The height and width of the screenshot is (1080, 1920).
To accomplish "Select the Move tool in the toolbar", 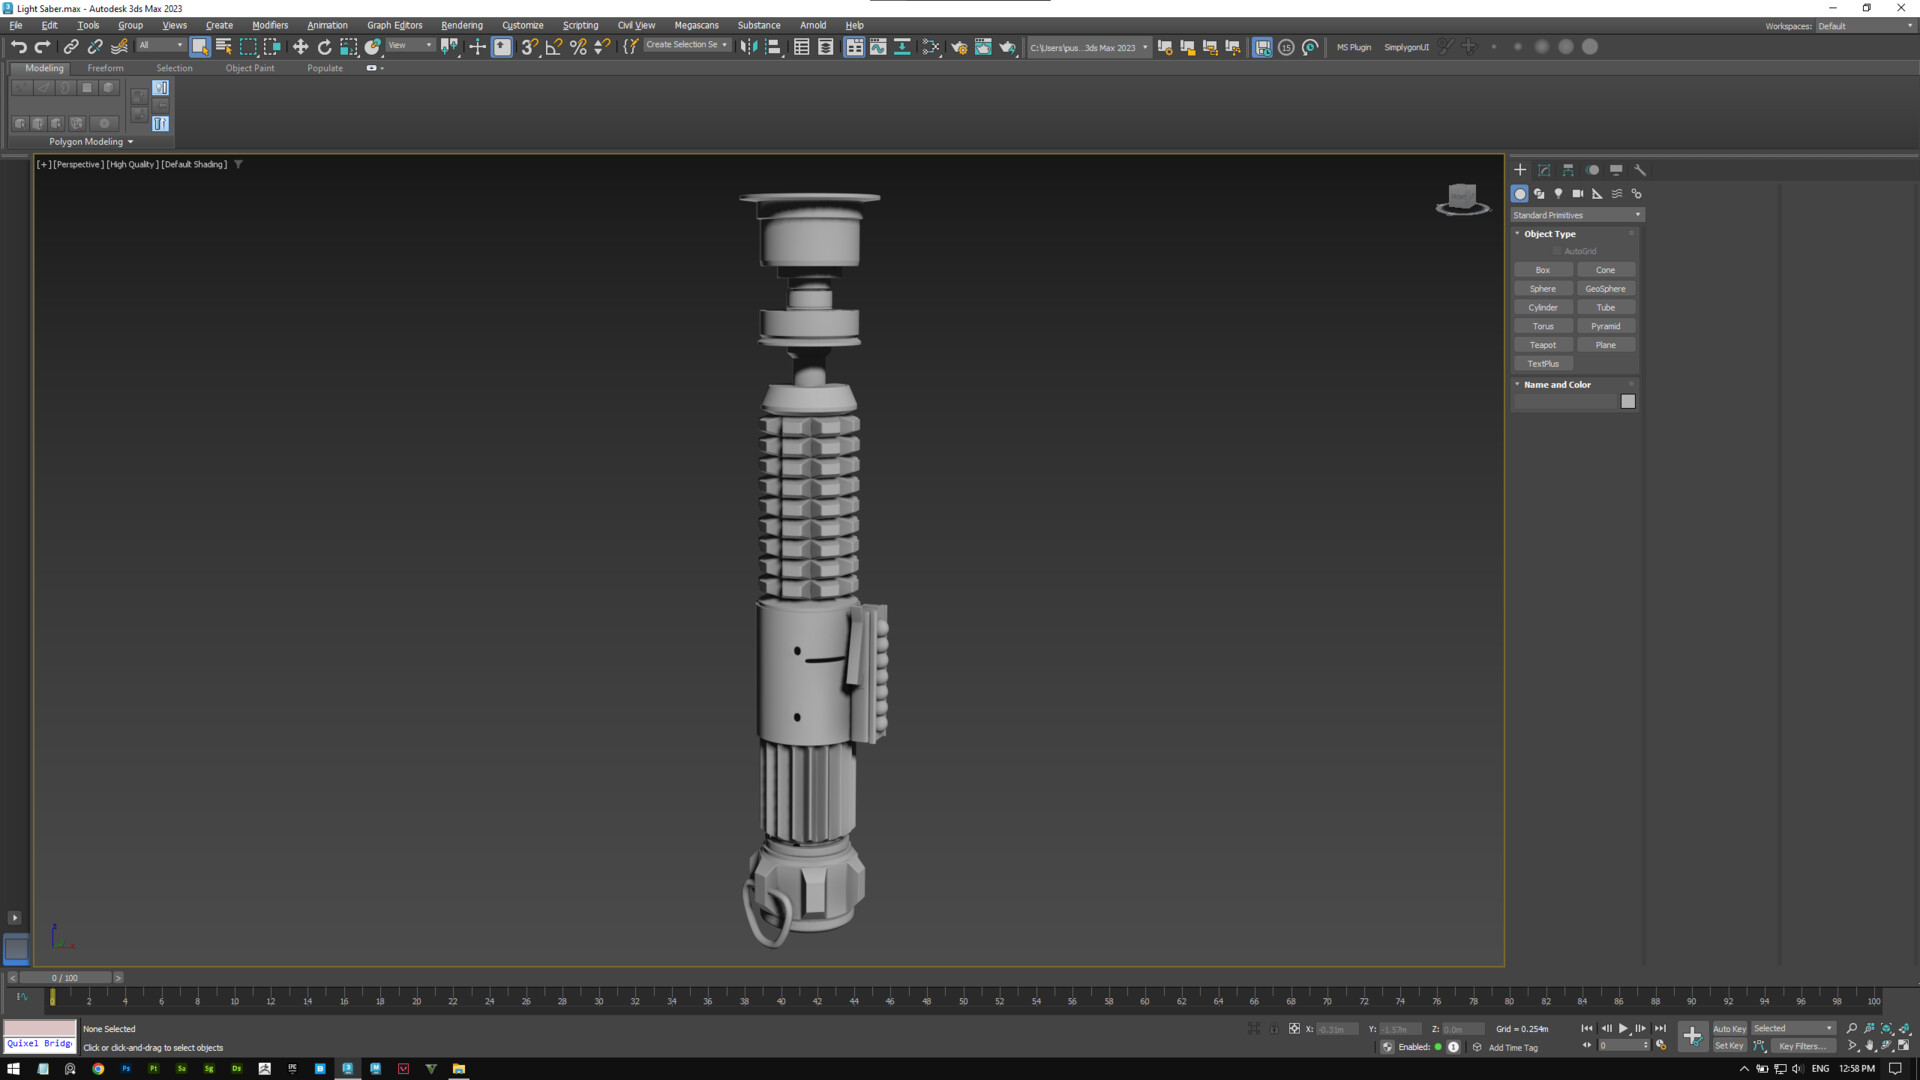I will click(302, 47).
